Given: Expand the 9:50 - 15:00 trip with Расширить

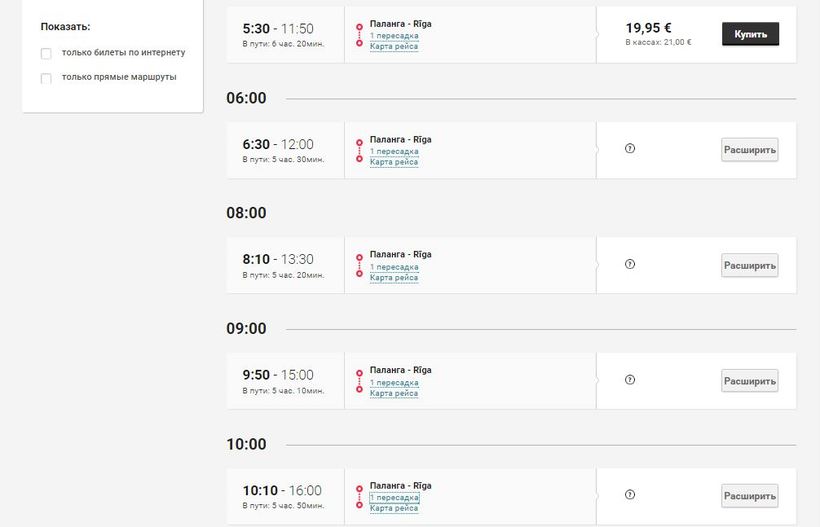Looking at the screenshot, I should pos(750,381).
